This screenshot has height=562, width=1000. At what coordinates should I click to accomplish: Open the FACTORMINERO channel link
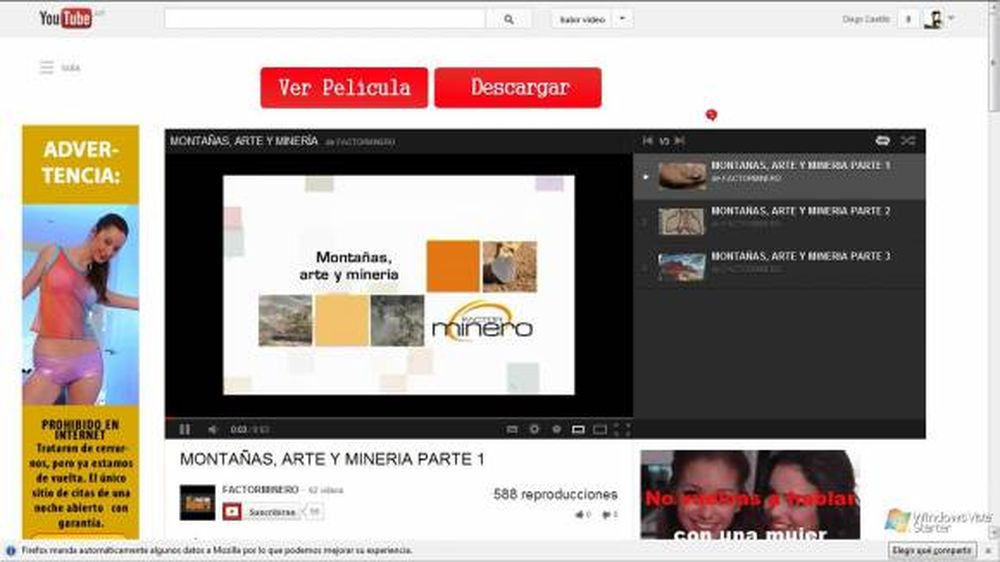point(260,490)
